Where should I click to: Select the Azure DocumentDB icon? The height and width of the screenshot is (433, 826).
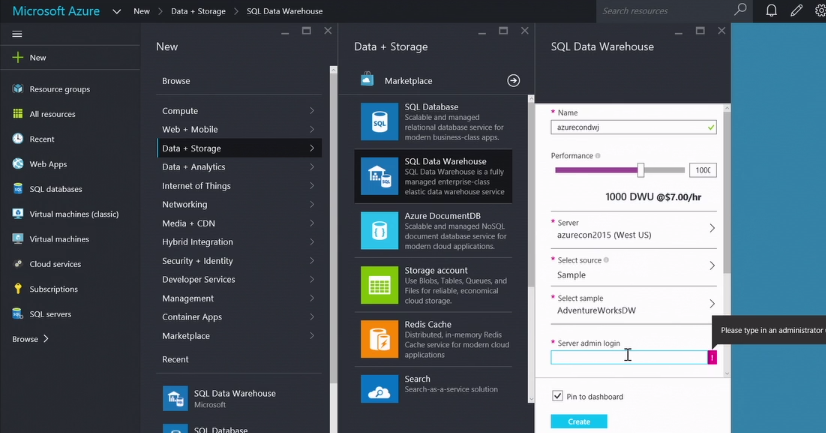click(379, 230)
